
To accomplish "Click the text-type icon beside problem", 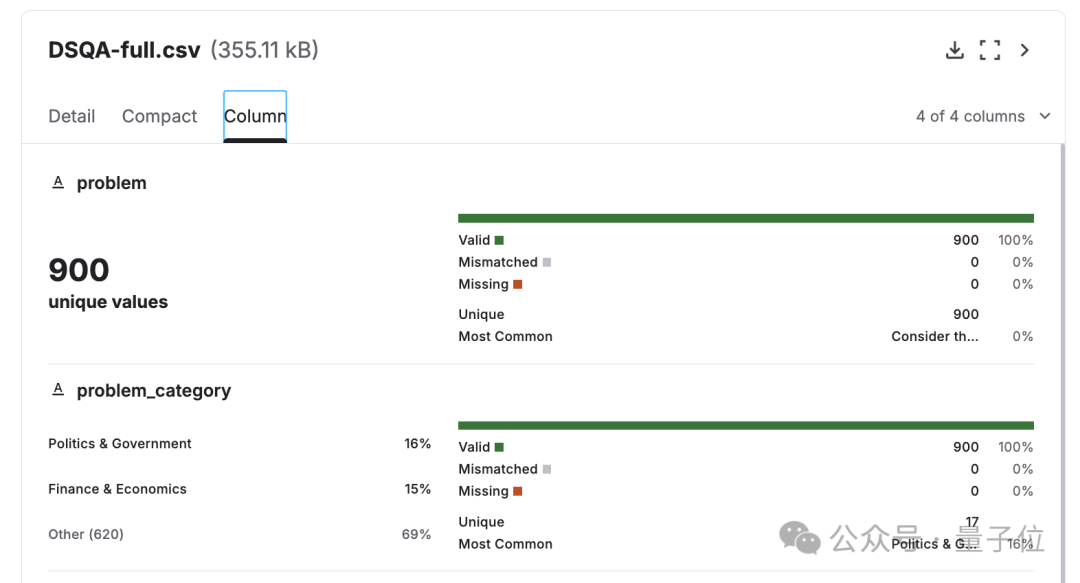I will (x=58, y=182).
